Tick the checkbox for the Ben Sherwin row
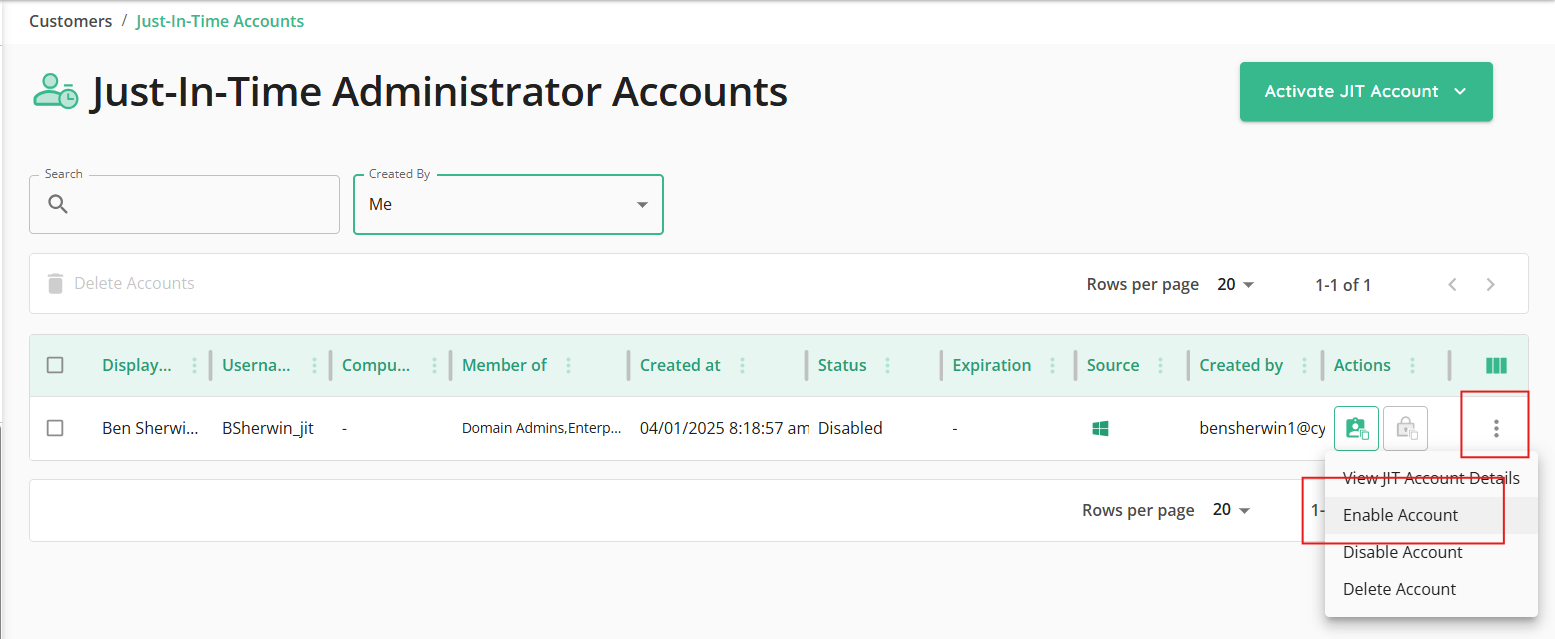The image size is (1555, 639). (x=55, y=428)
